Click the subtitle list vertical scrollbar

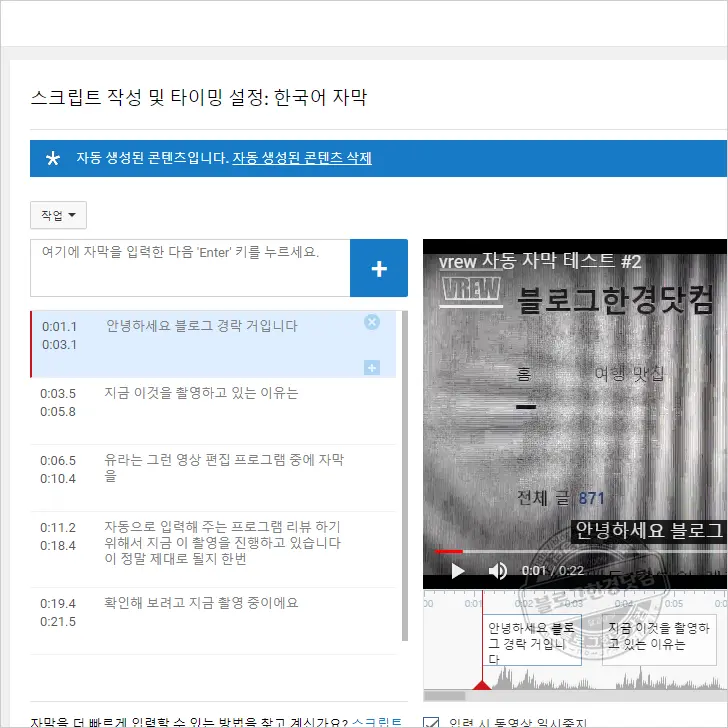(404, 476)
